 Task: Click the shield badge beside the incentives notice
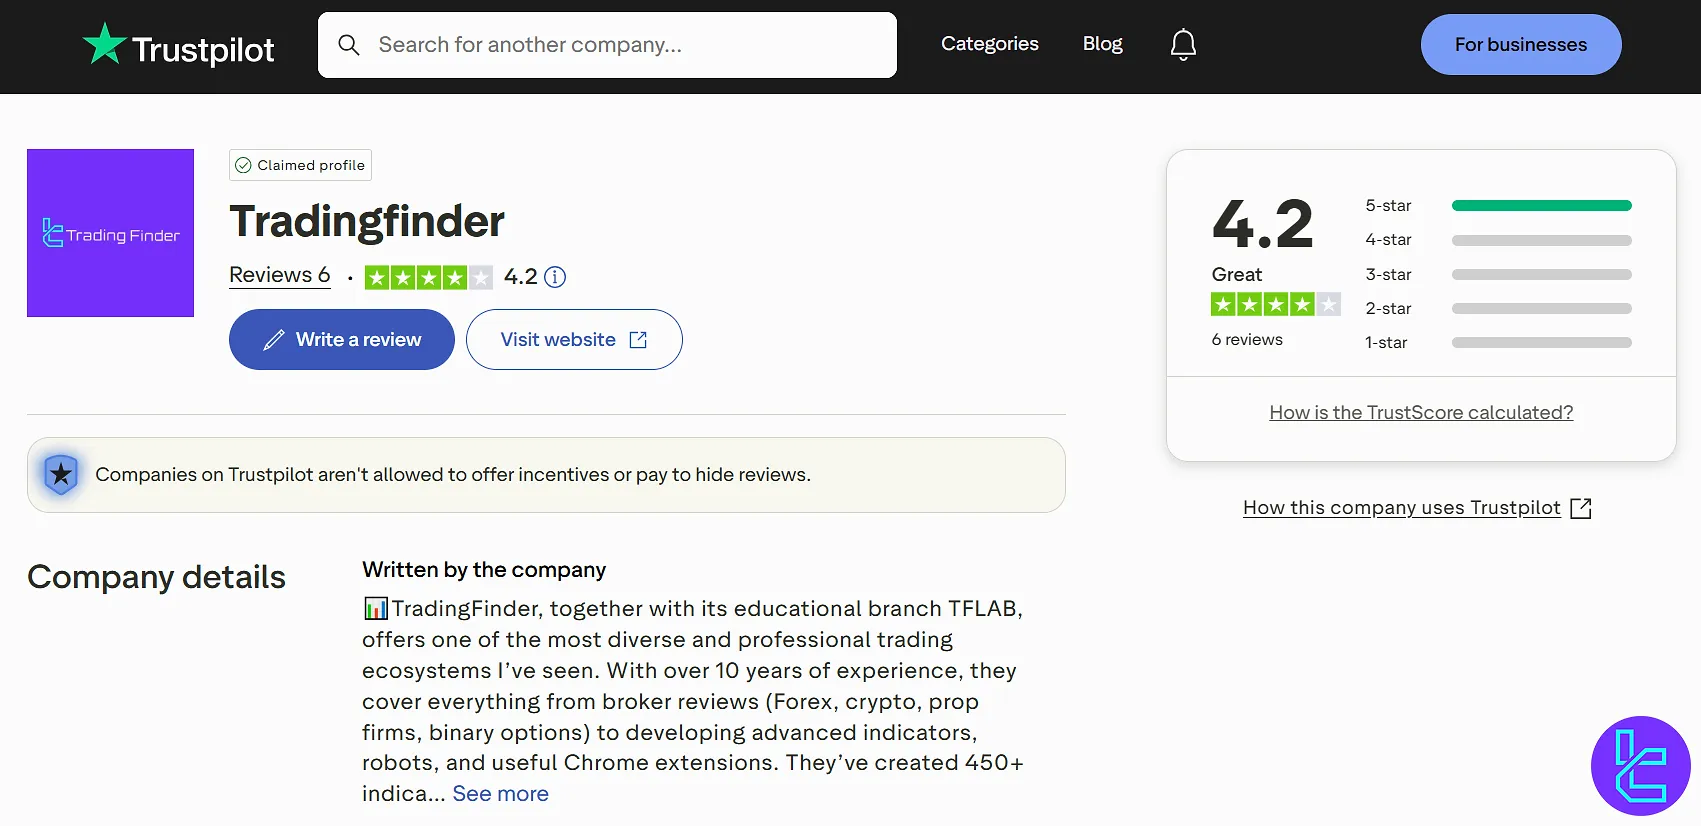click(x=61, y=474)
